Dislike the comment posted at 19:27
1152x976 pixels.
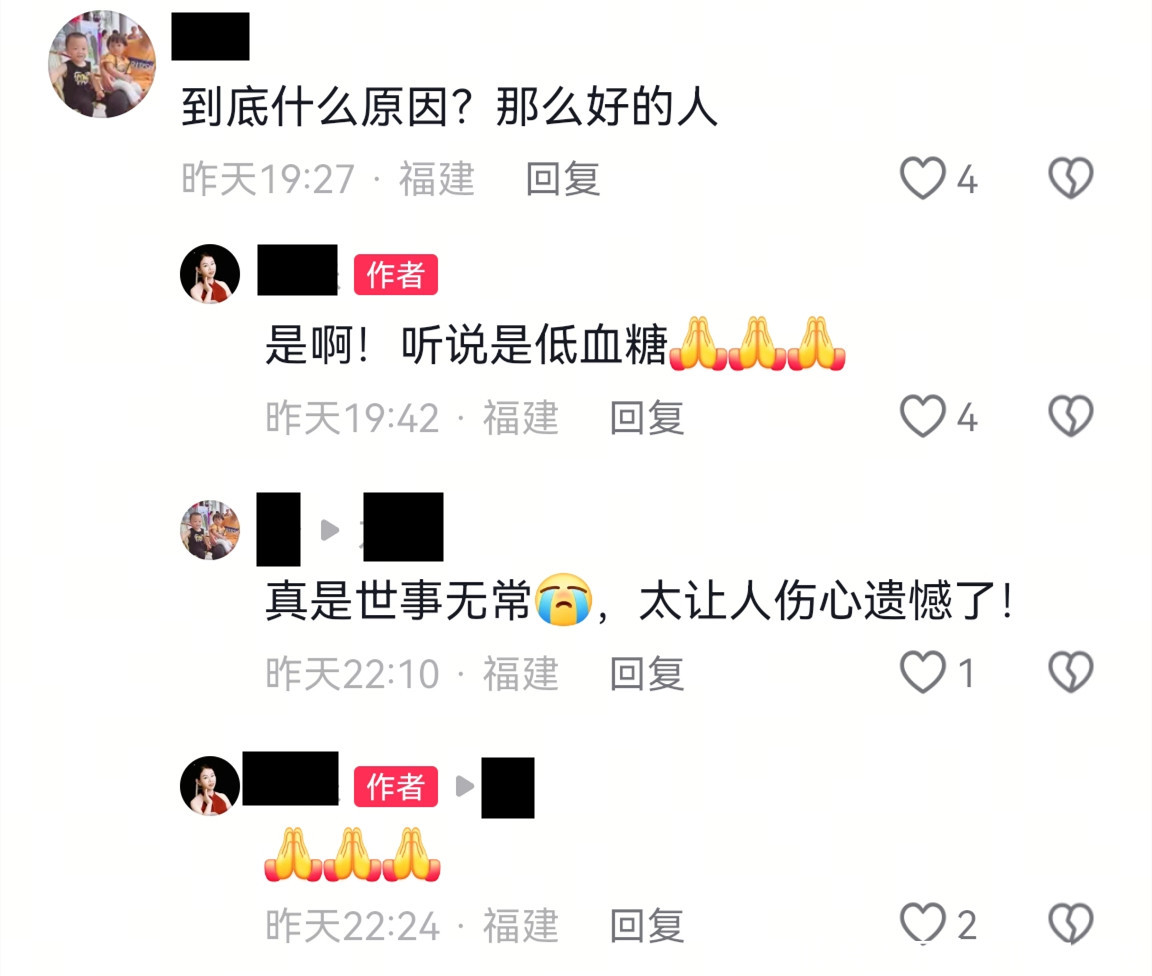click(1070, 178)
